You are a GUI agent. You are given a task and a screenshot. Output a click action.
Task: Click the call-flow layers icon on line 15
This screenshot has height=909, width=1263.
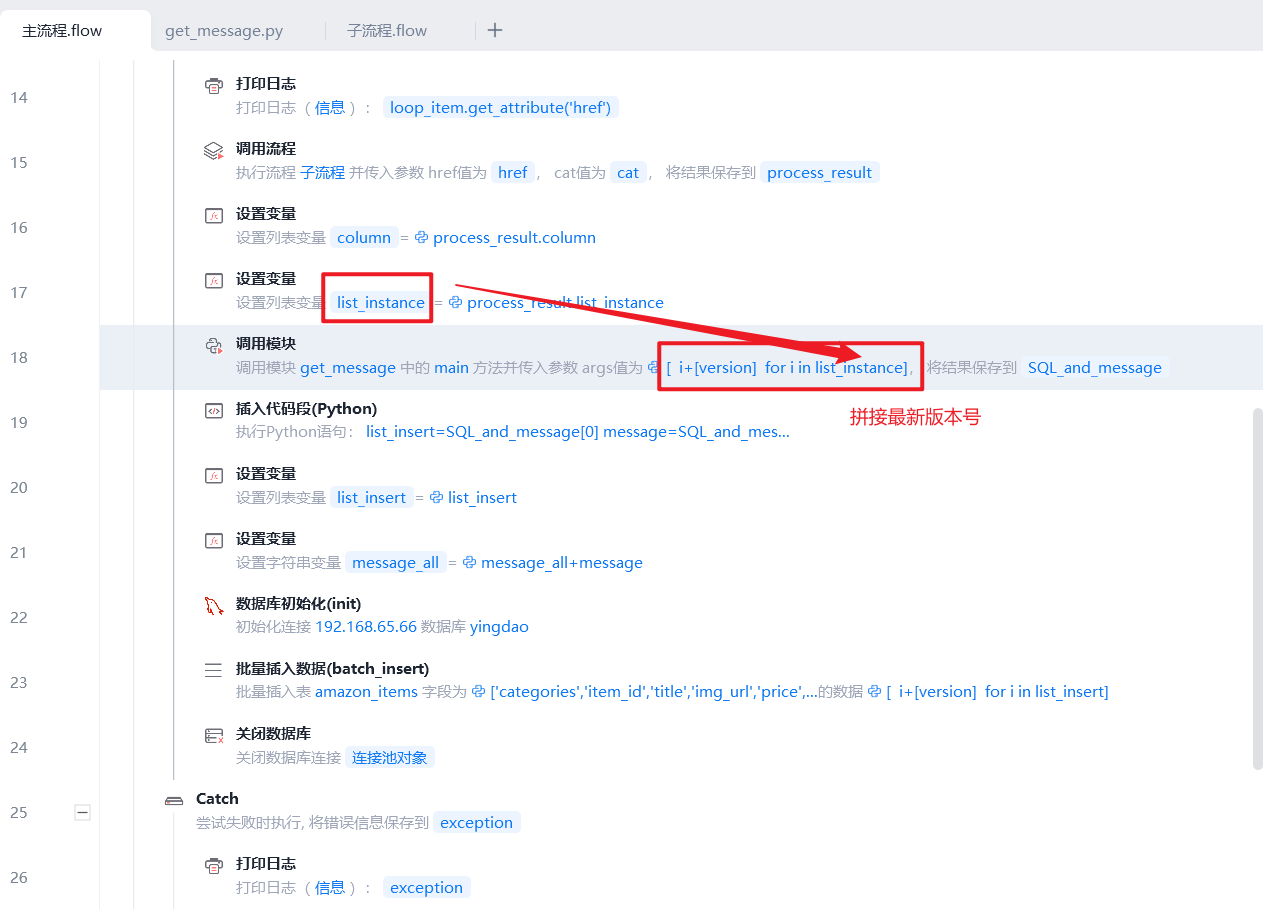(x=214, y=151)
